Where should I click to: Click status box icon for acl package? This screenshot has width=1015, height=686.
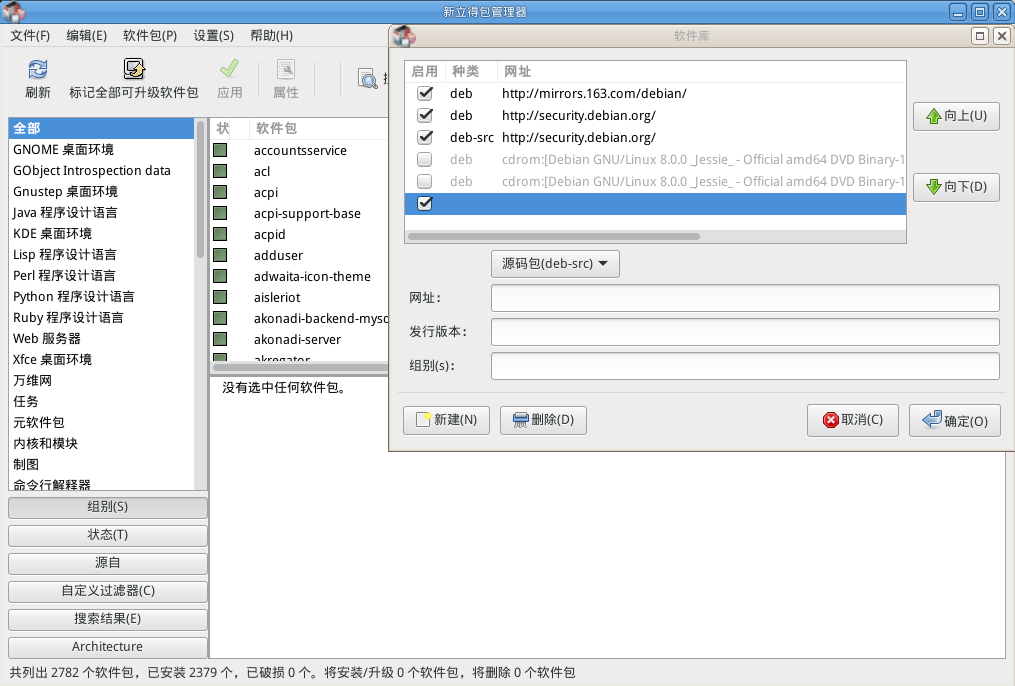click(x=220, y=171)
